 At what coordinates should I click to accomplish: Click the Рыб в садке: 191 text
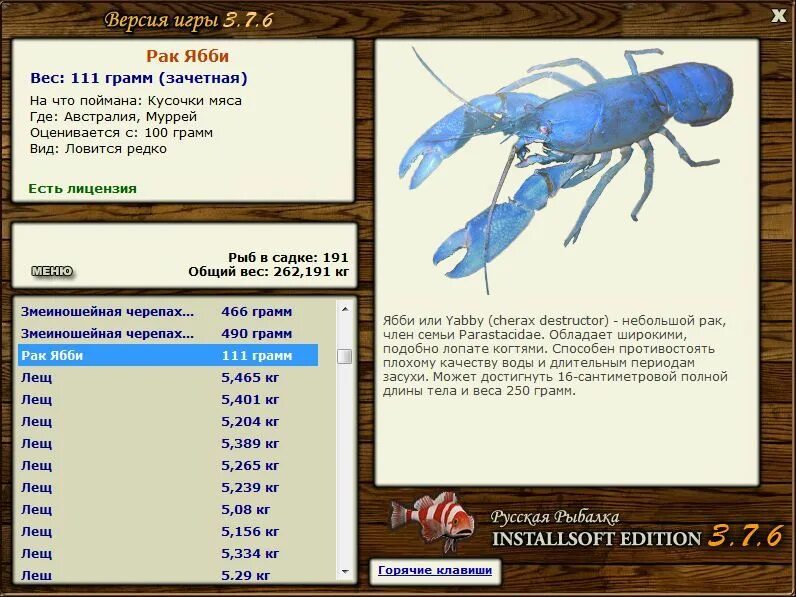pyautogui.click(x=288, y=257)
